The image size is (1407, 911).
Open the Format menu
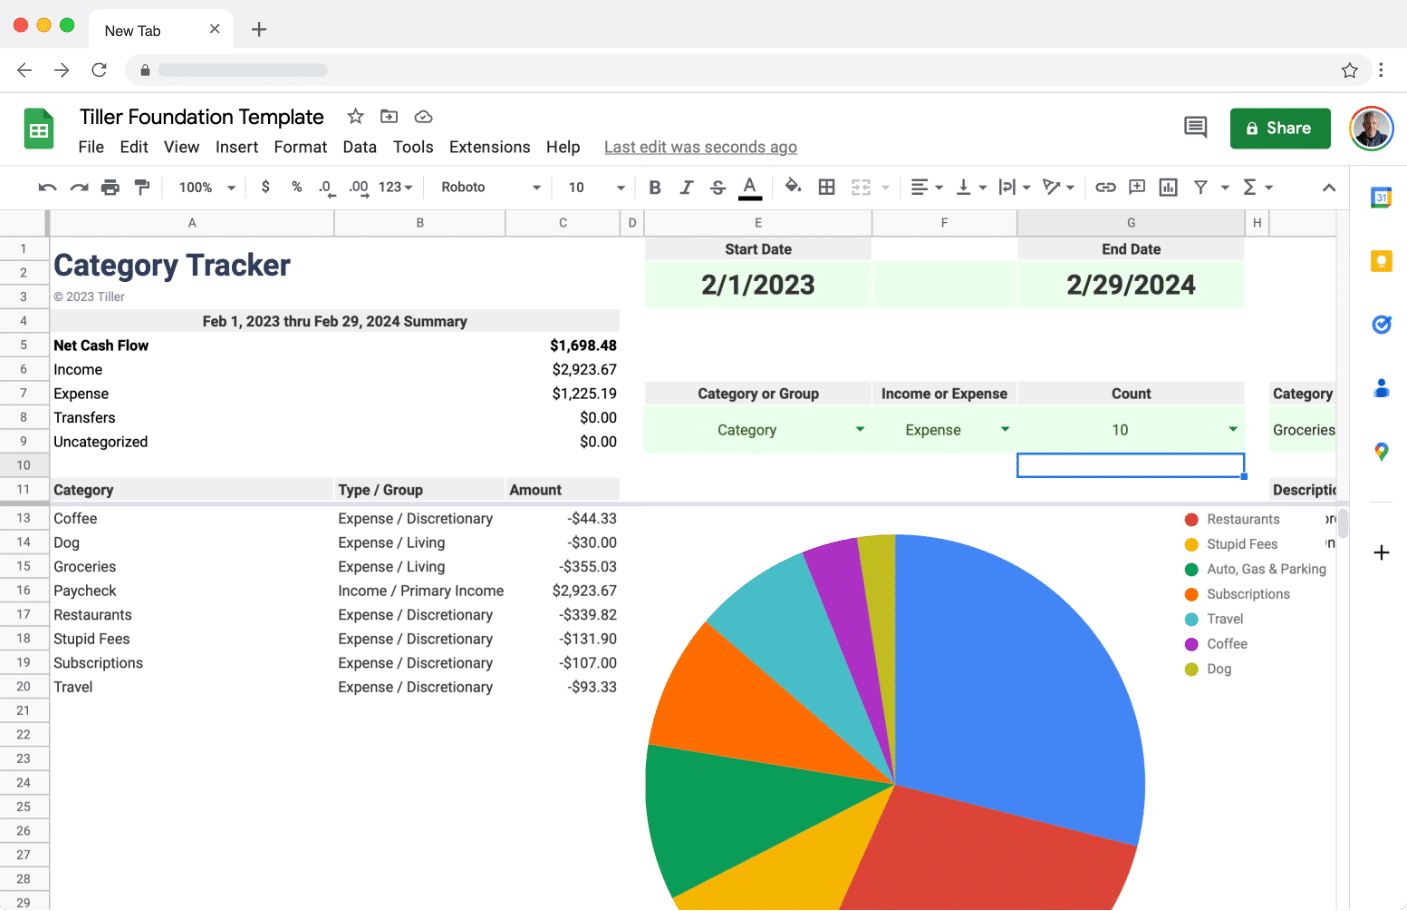click(x=301, y=147)
